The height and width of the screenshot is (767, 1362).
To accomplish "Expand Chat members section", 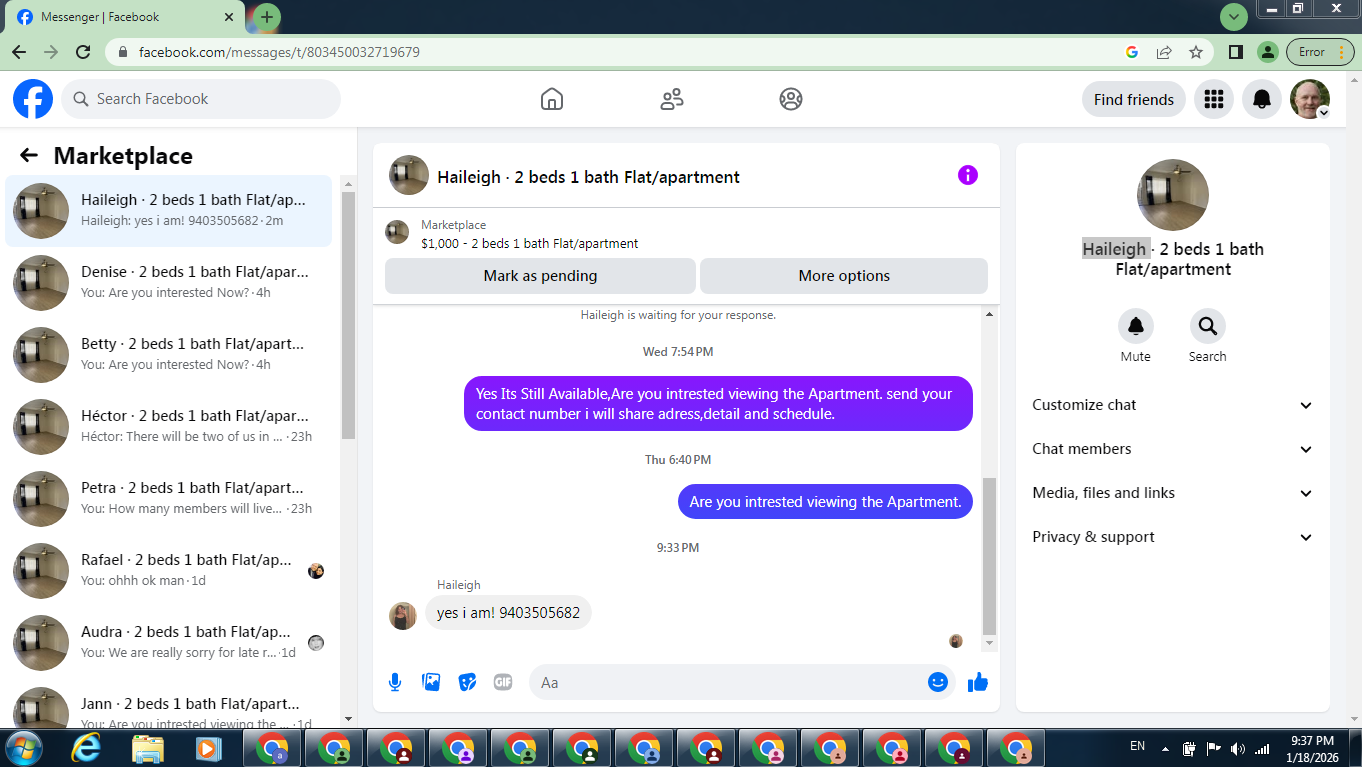I will click(x=1172, y=449).
